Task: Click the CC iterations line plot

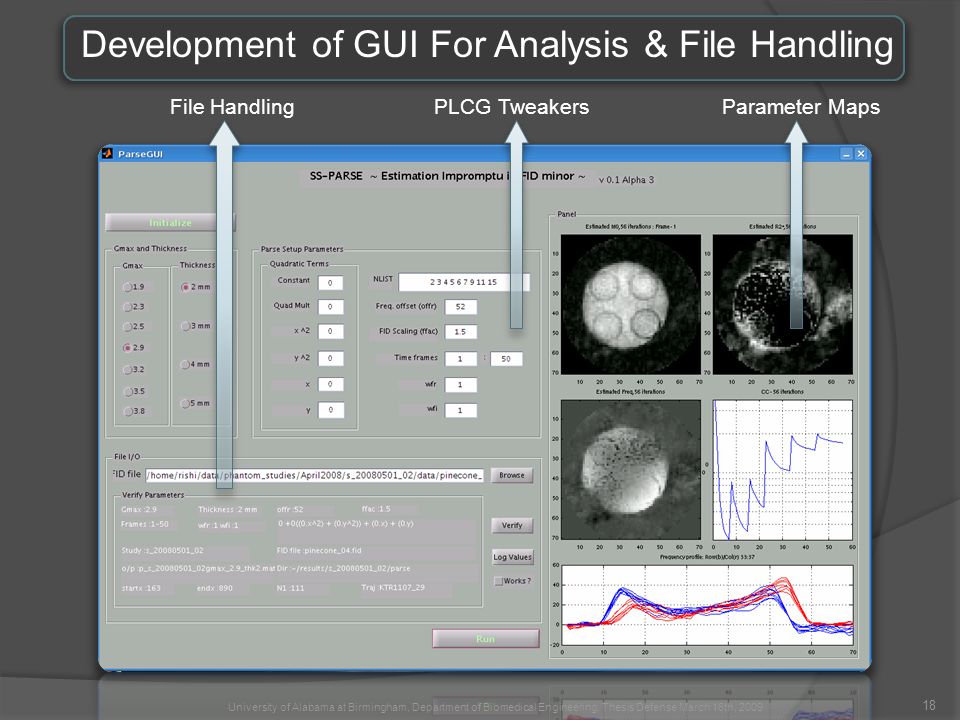Action: pos(782,470)
